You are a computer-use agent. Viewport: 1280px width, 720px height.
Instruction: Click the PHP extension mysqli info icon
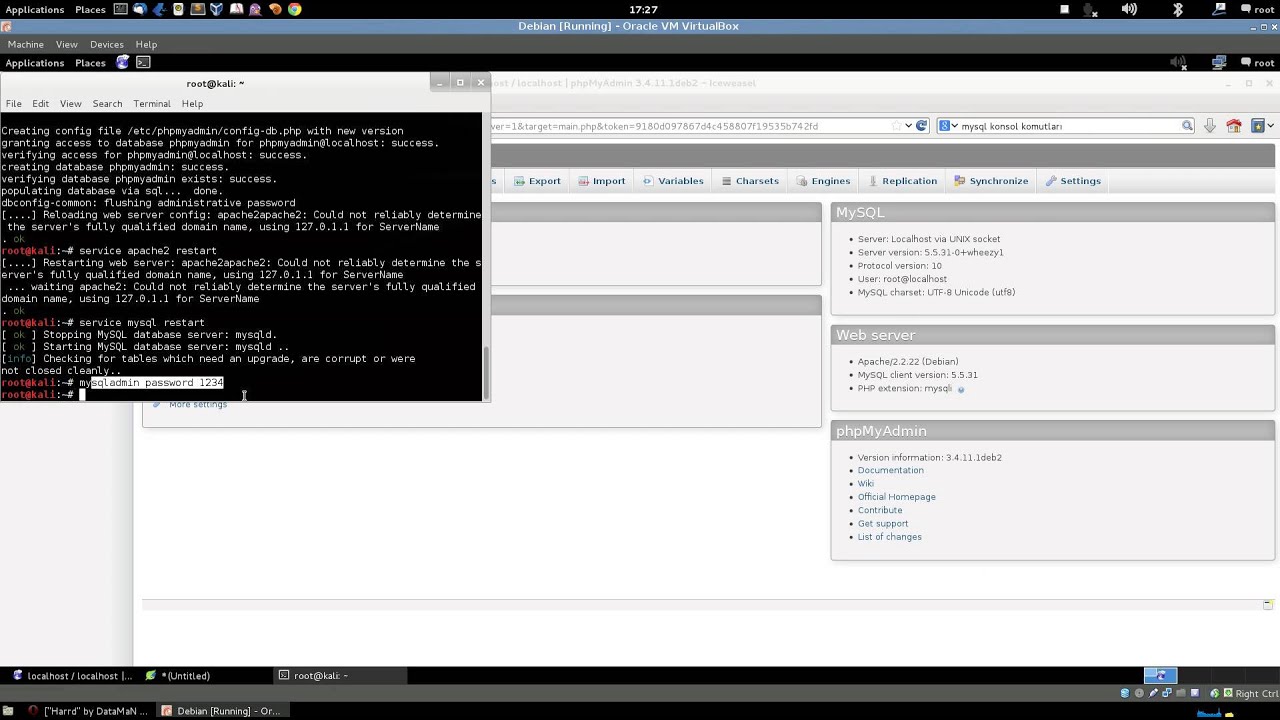tap(961, 389)
